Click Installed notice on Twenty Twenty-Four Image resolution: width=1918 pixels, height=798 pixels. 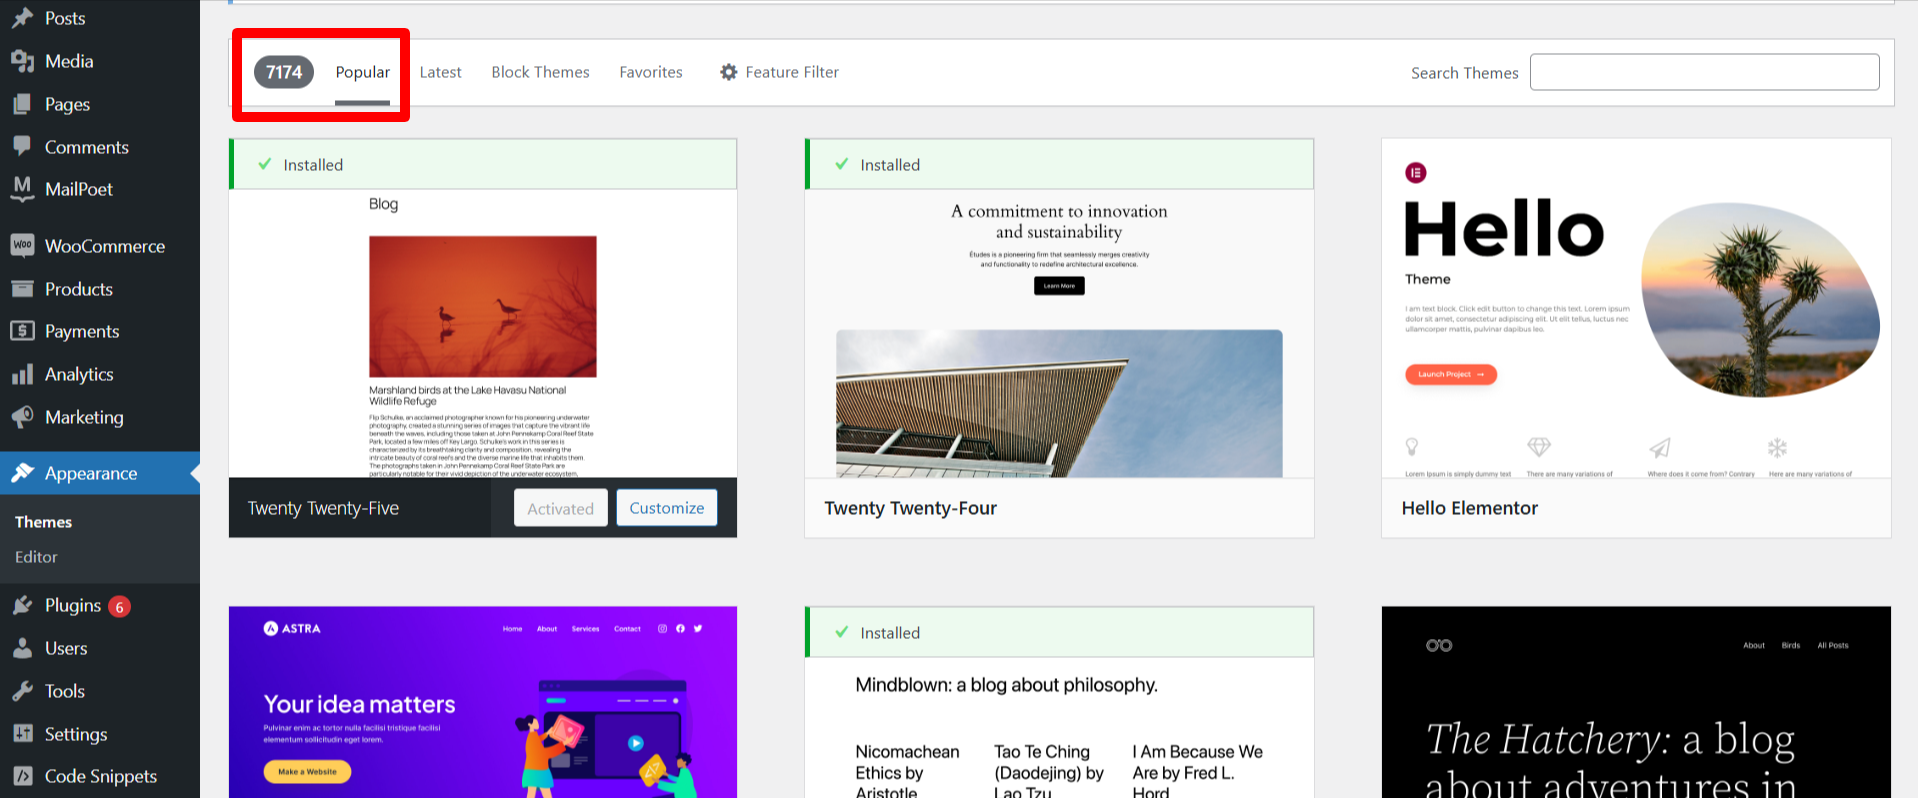[1059, 164]
